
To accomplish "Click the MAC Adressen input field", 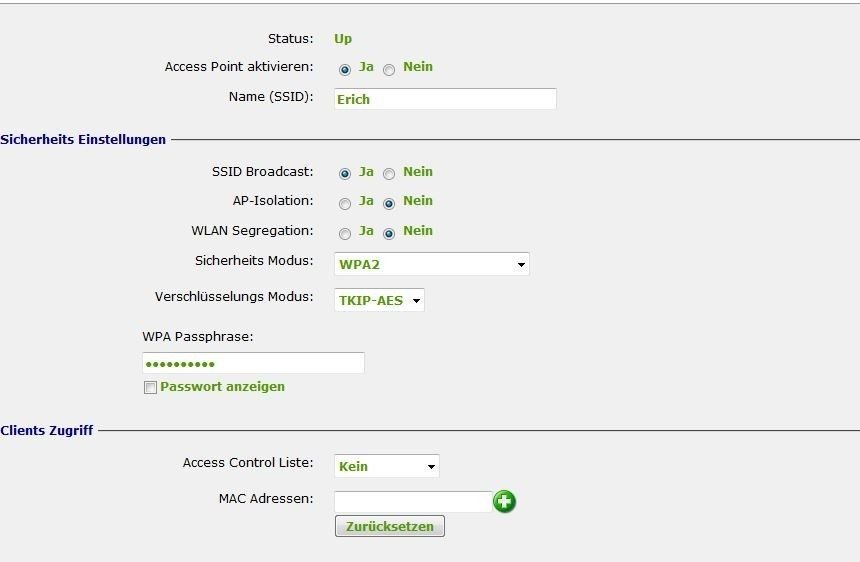I will (413, 502).
